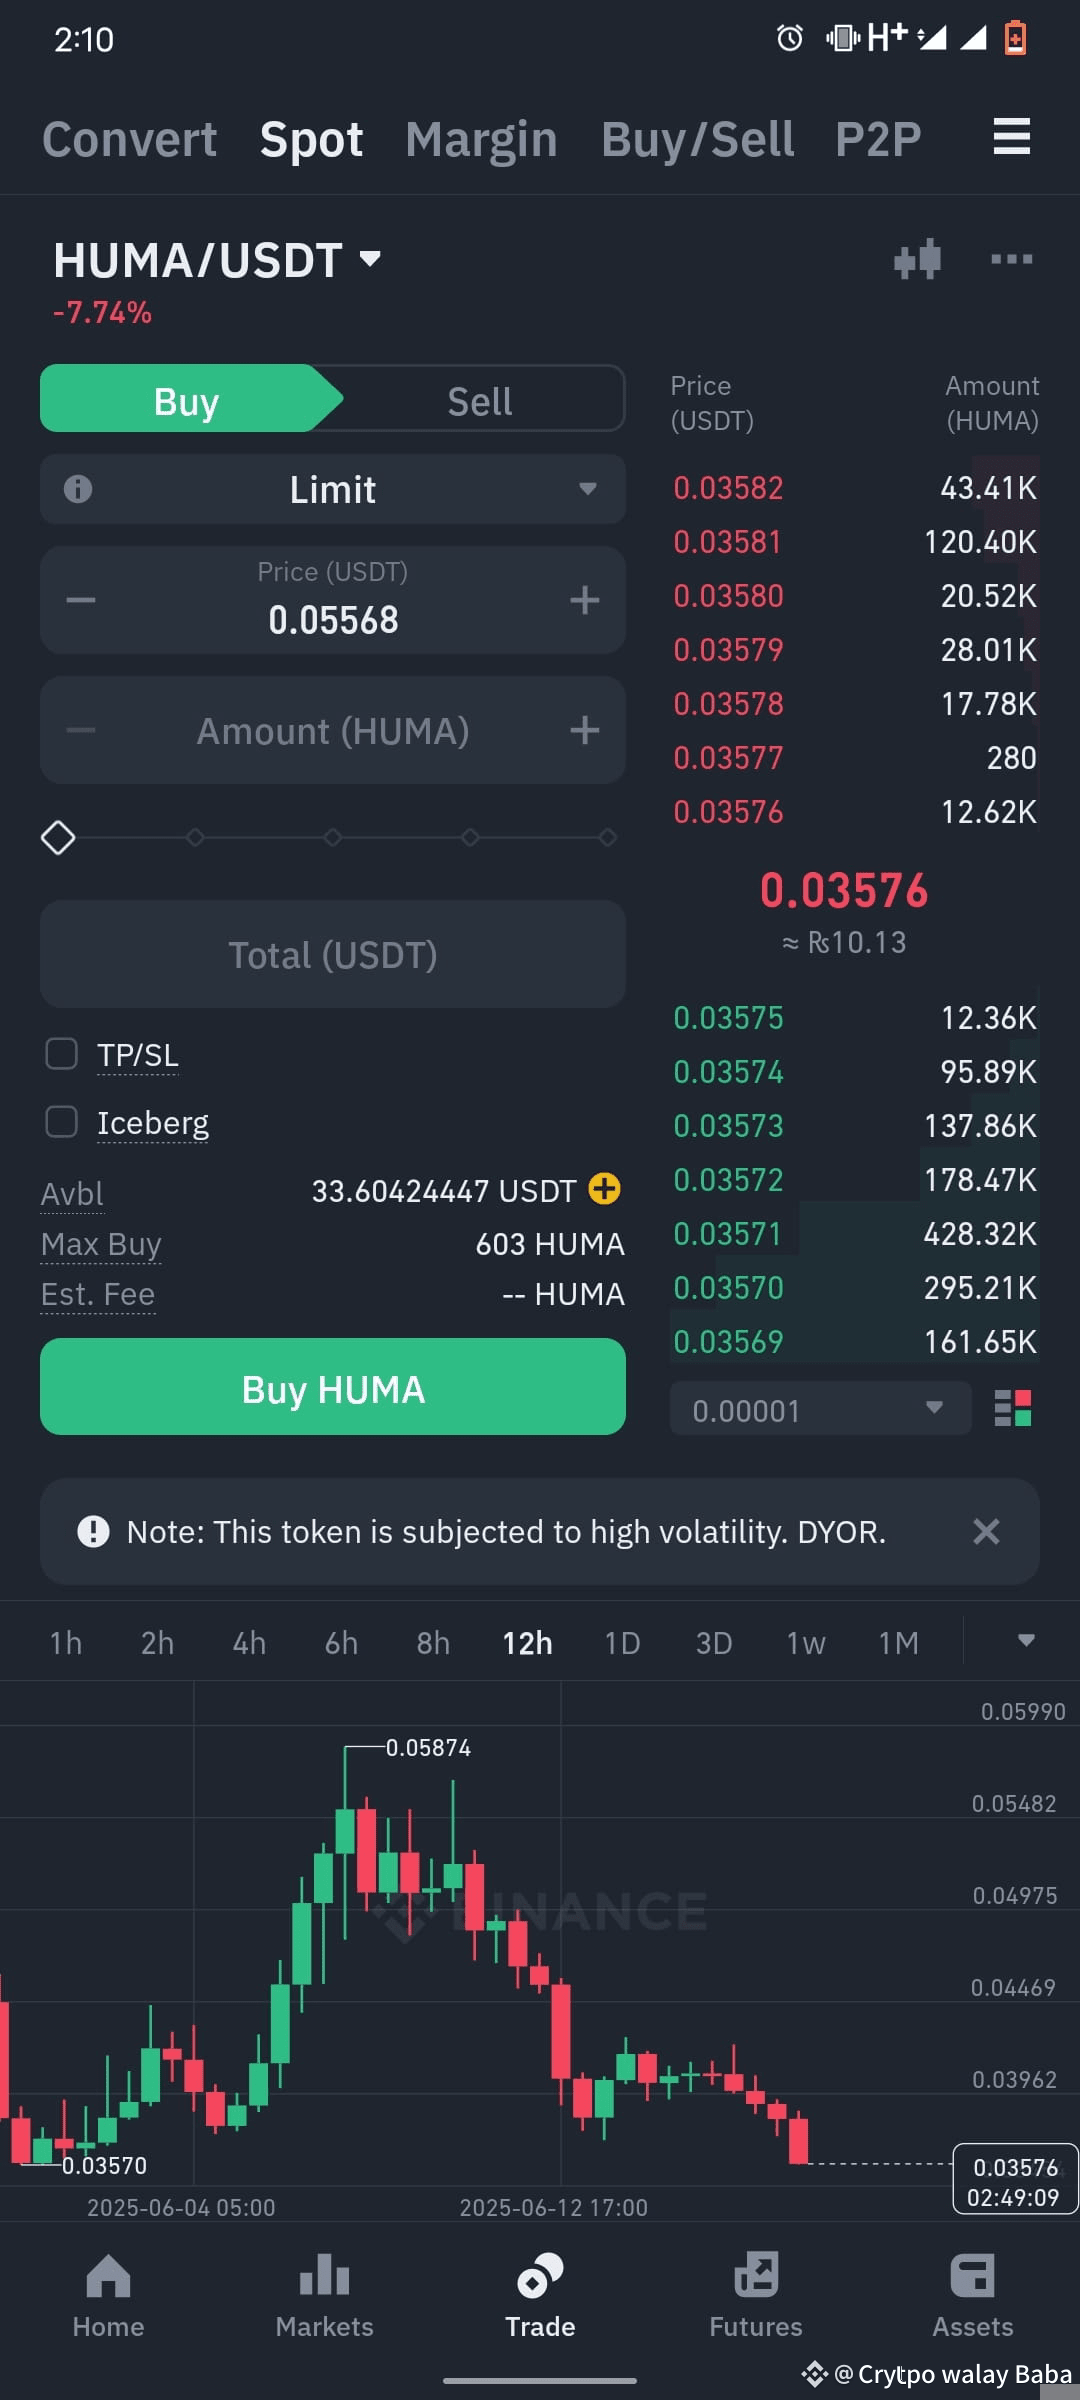
Task: Focus the Price (USDT) input field
Action: (333, 600)
